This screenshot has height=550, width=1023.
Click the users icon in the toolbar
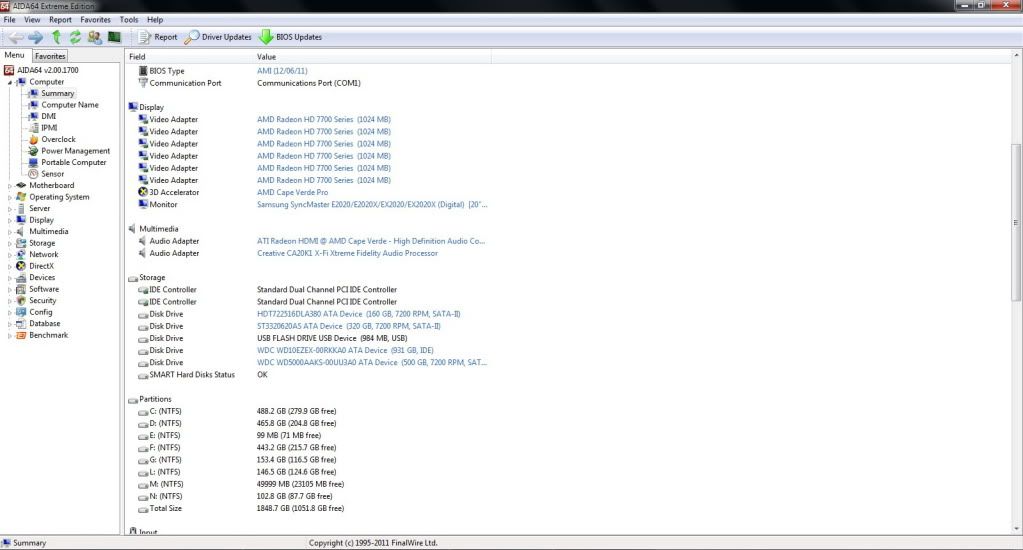(95, 37)
